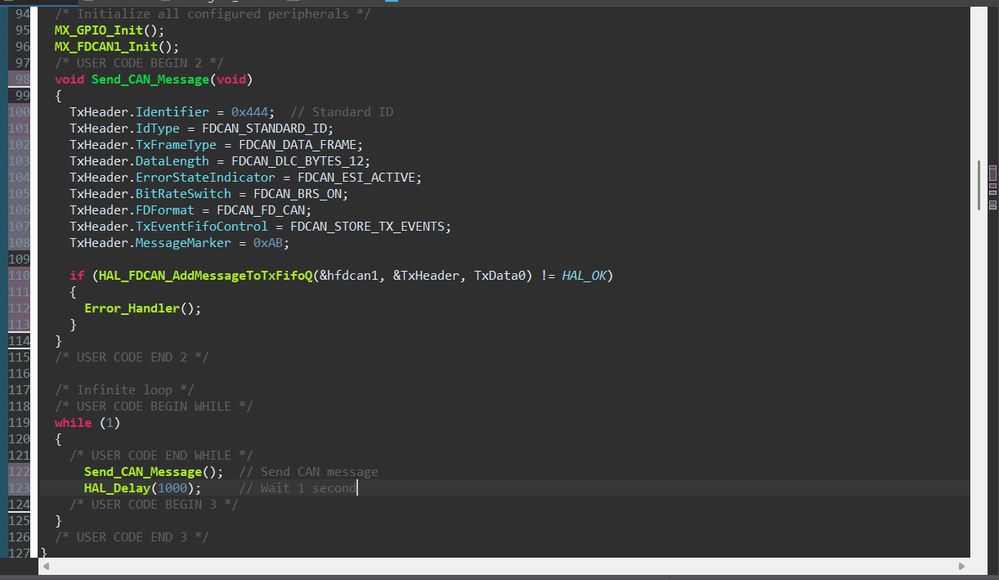Click the USER CODE END 3 comment

(x=131, y=537)
